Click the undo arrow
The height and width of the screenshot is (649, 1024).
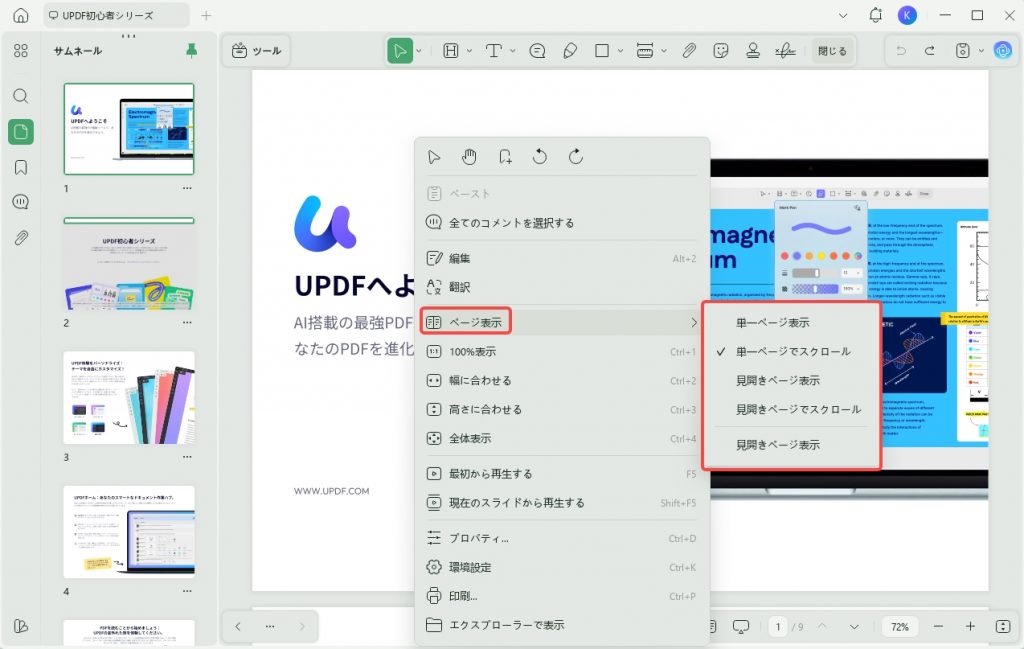tap(901, 51)
